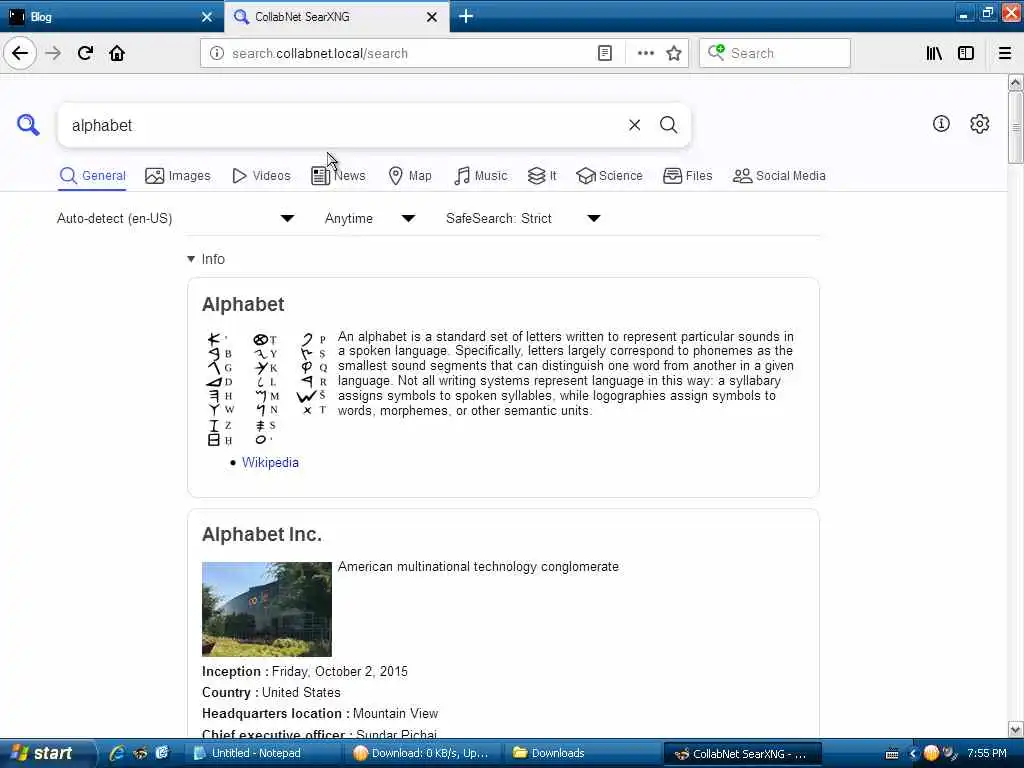This screenshot has height=768, width=1024.
Task: Launch Internet Explorer from quick launch
Action: [116, 753]
